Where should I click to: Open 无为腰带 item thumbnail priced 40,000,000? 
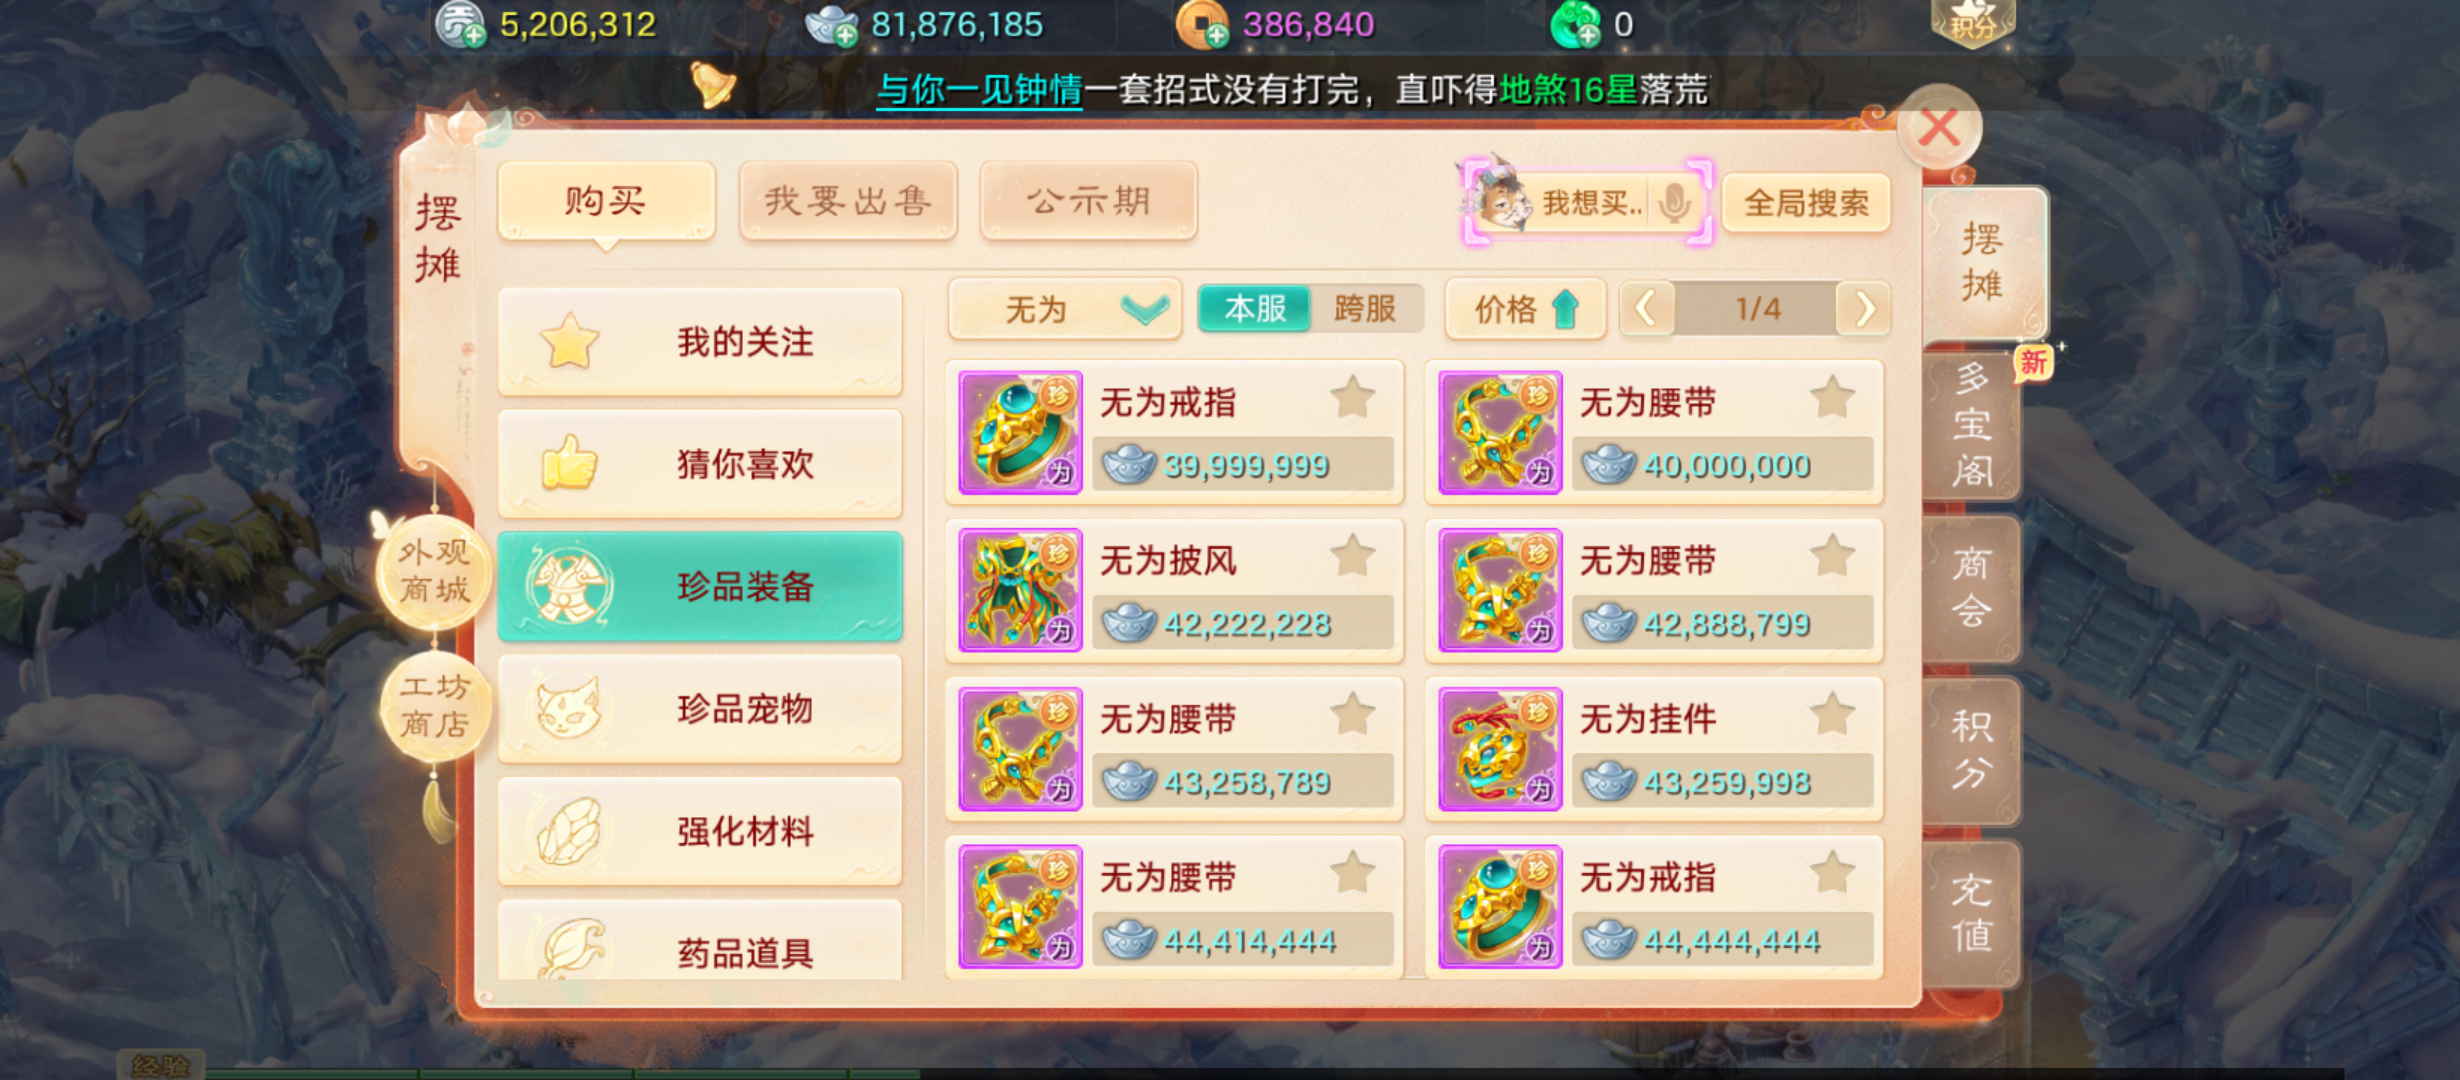[x=1500, y=433]
